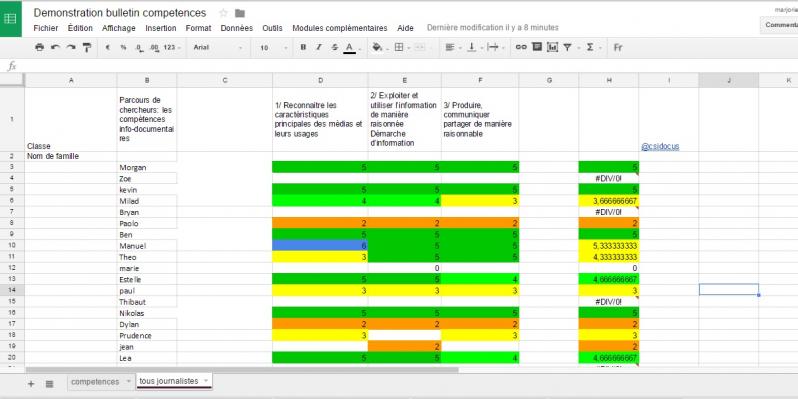Select column D header

click(320, 80)
